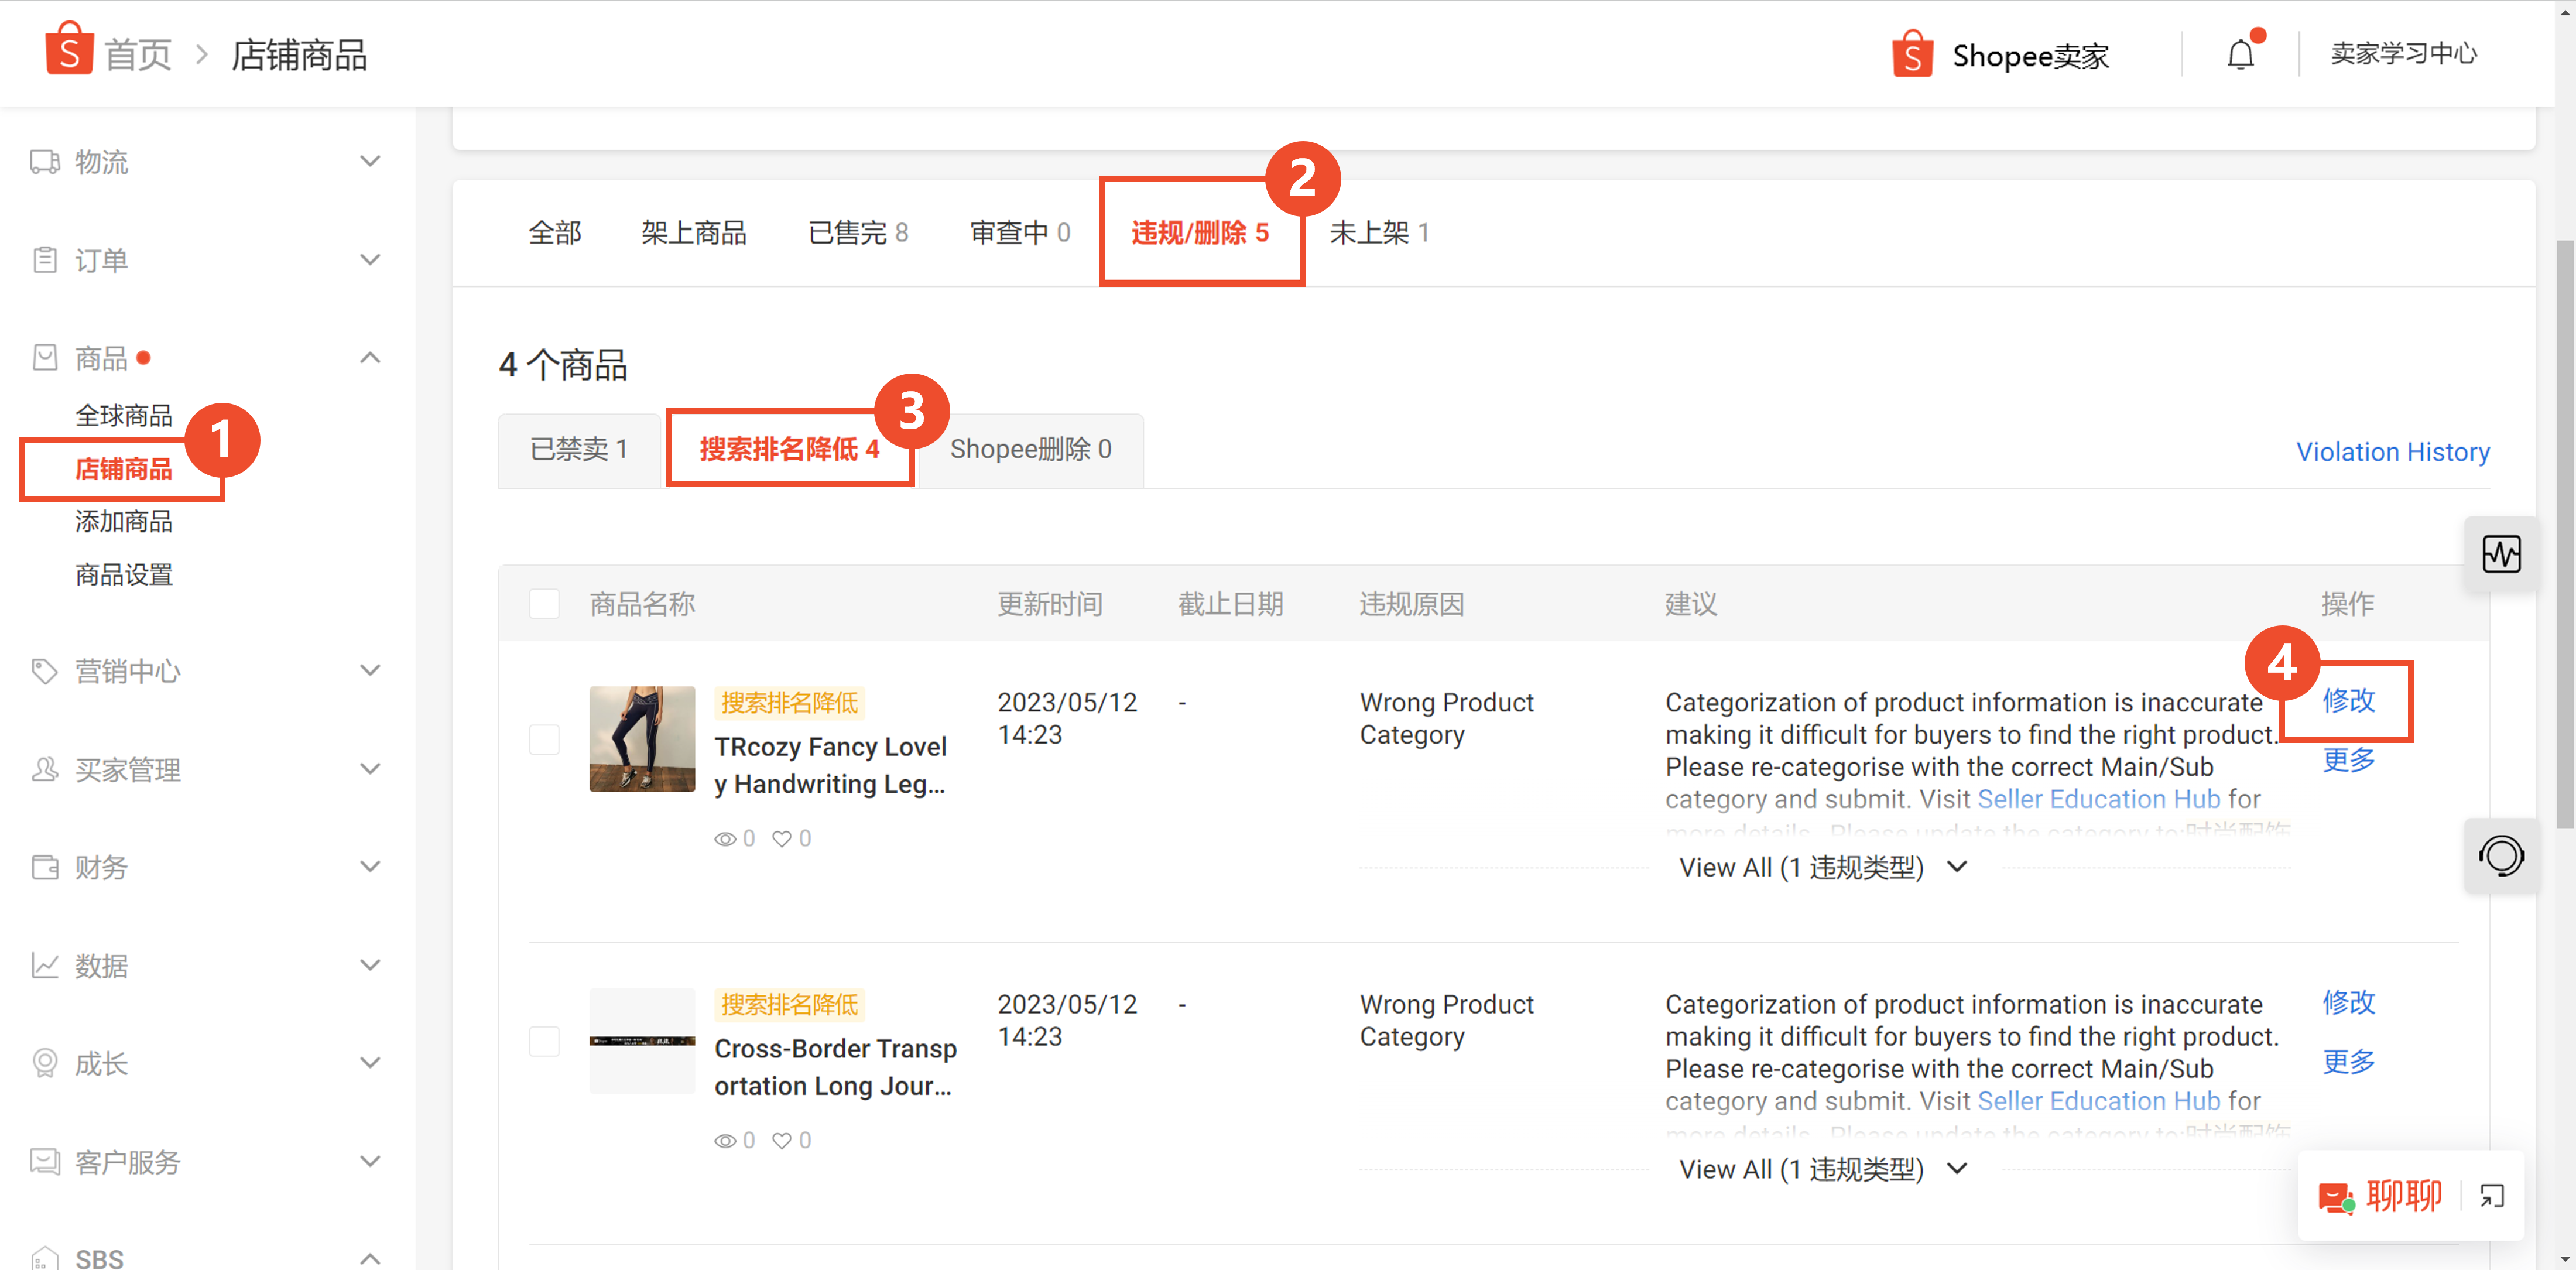
Task: Click the 财务 wallet icon in the sidebar
Action: click(44, 867)
